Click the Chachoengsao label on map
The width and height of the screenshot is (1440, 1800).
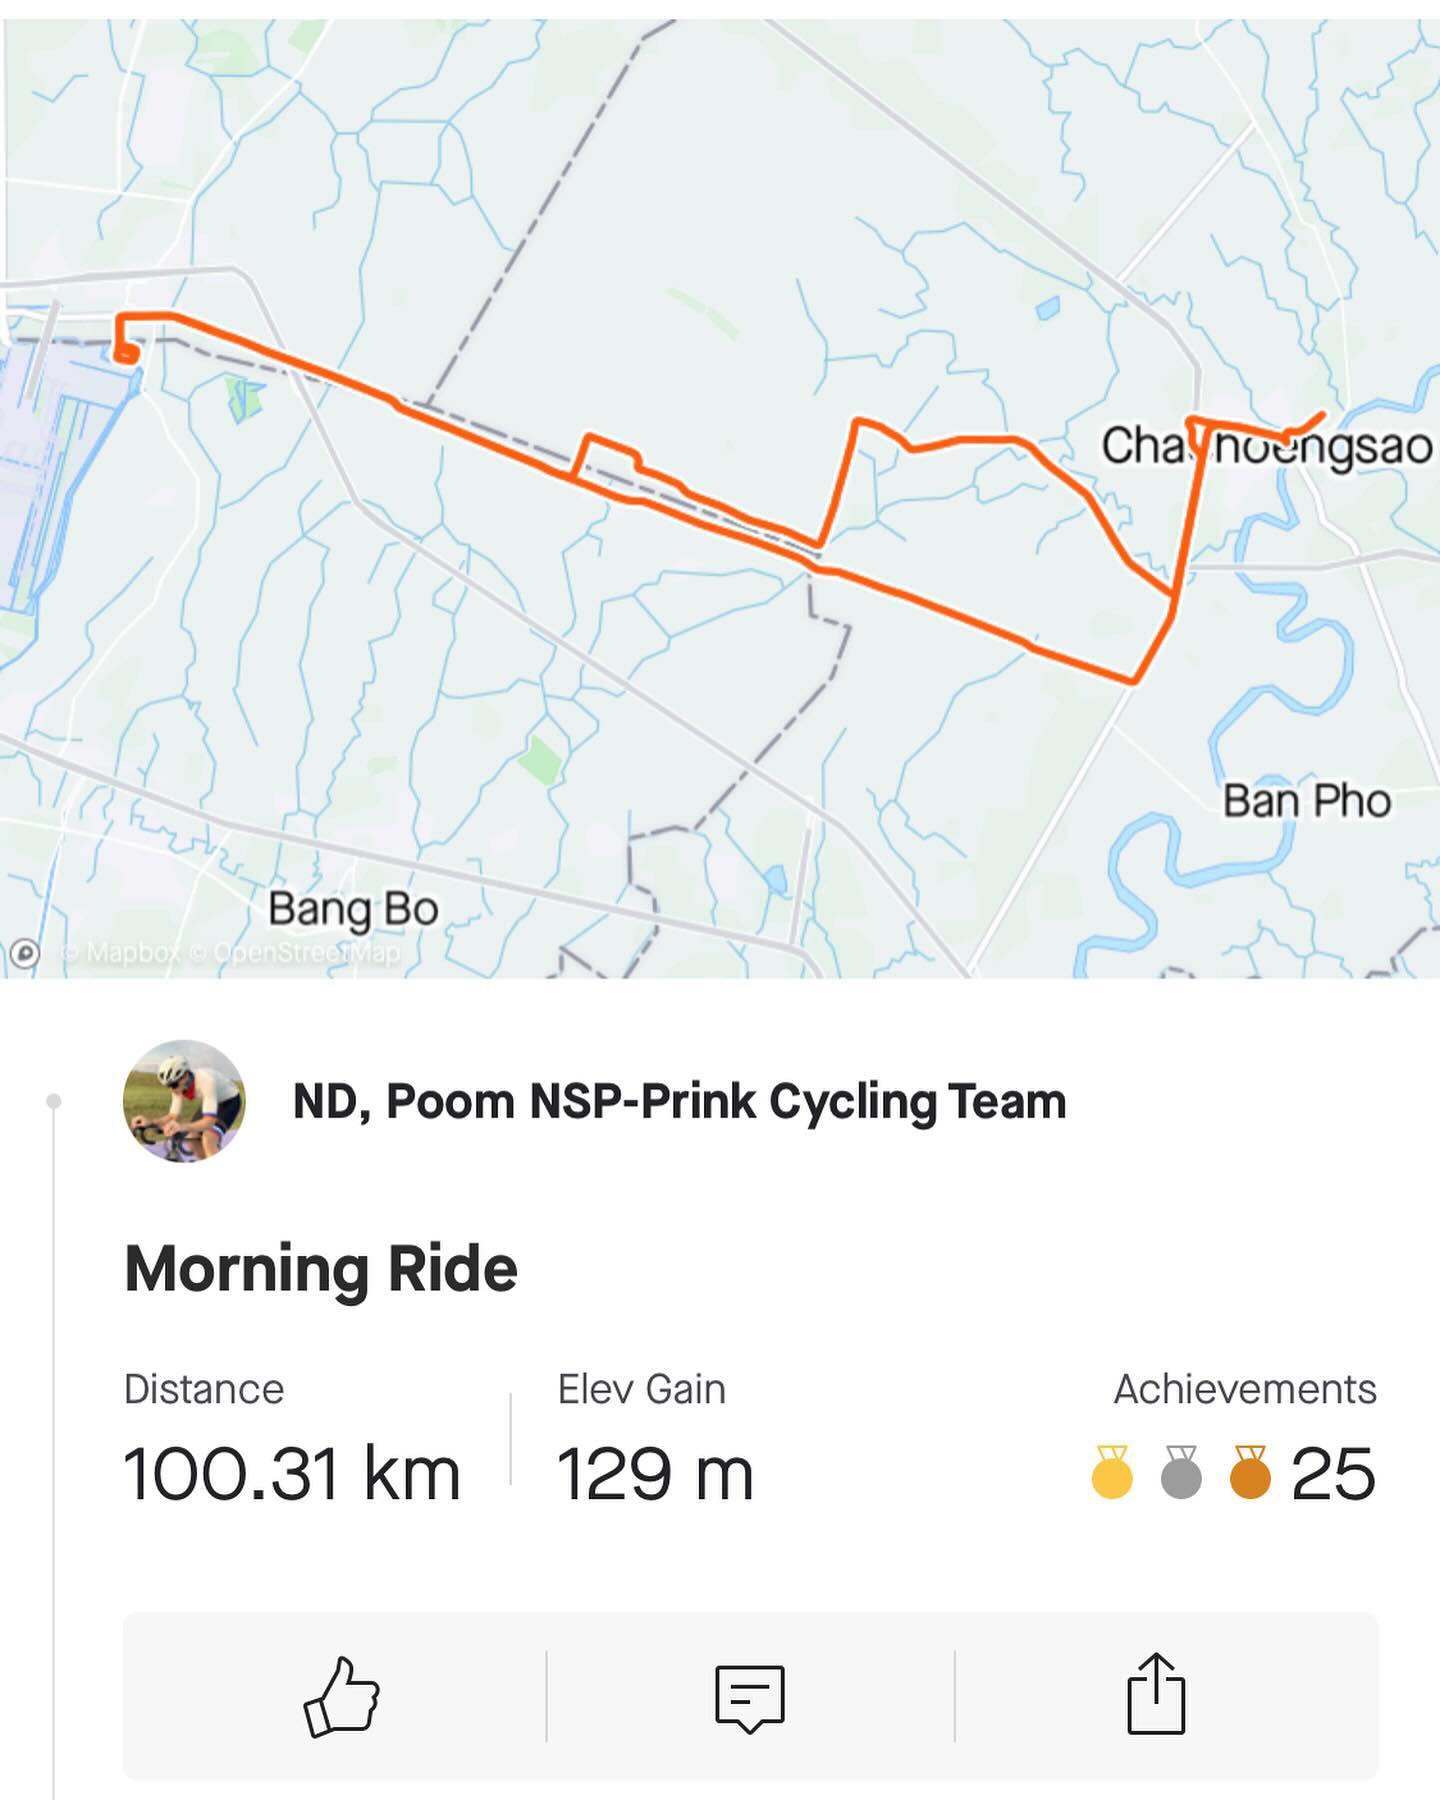1267,446
